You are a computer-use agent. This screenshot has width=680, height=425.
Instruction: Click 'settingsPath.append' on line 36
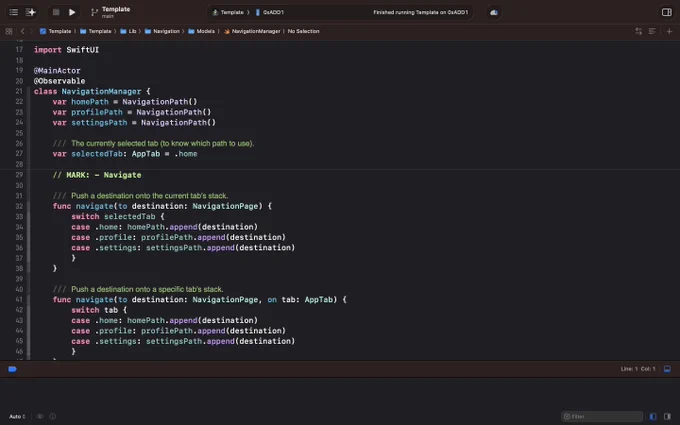pos(190,248)
